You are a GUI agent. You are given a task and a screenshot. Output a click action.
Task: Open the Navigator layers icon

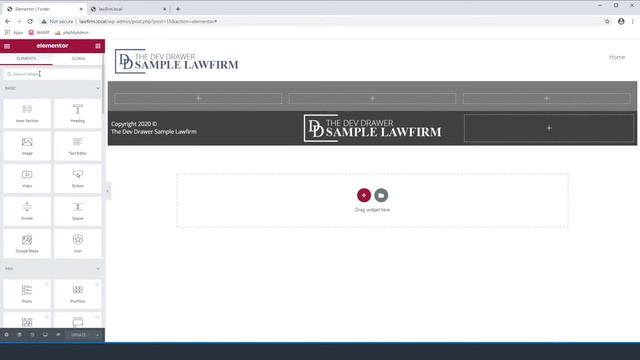tap(19, 335)
